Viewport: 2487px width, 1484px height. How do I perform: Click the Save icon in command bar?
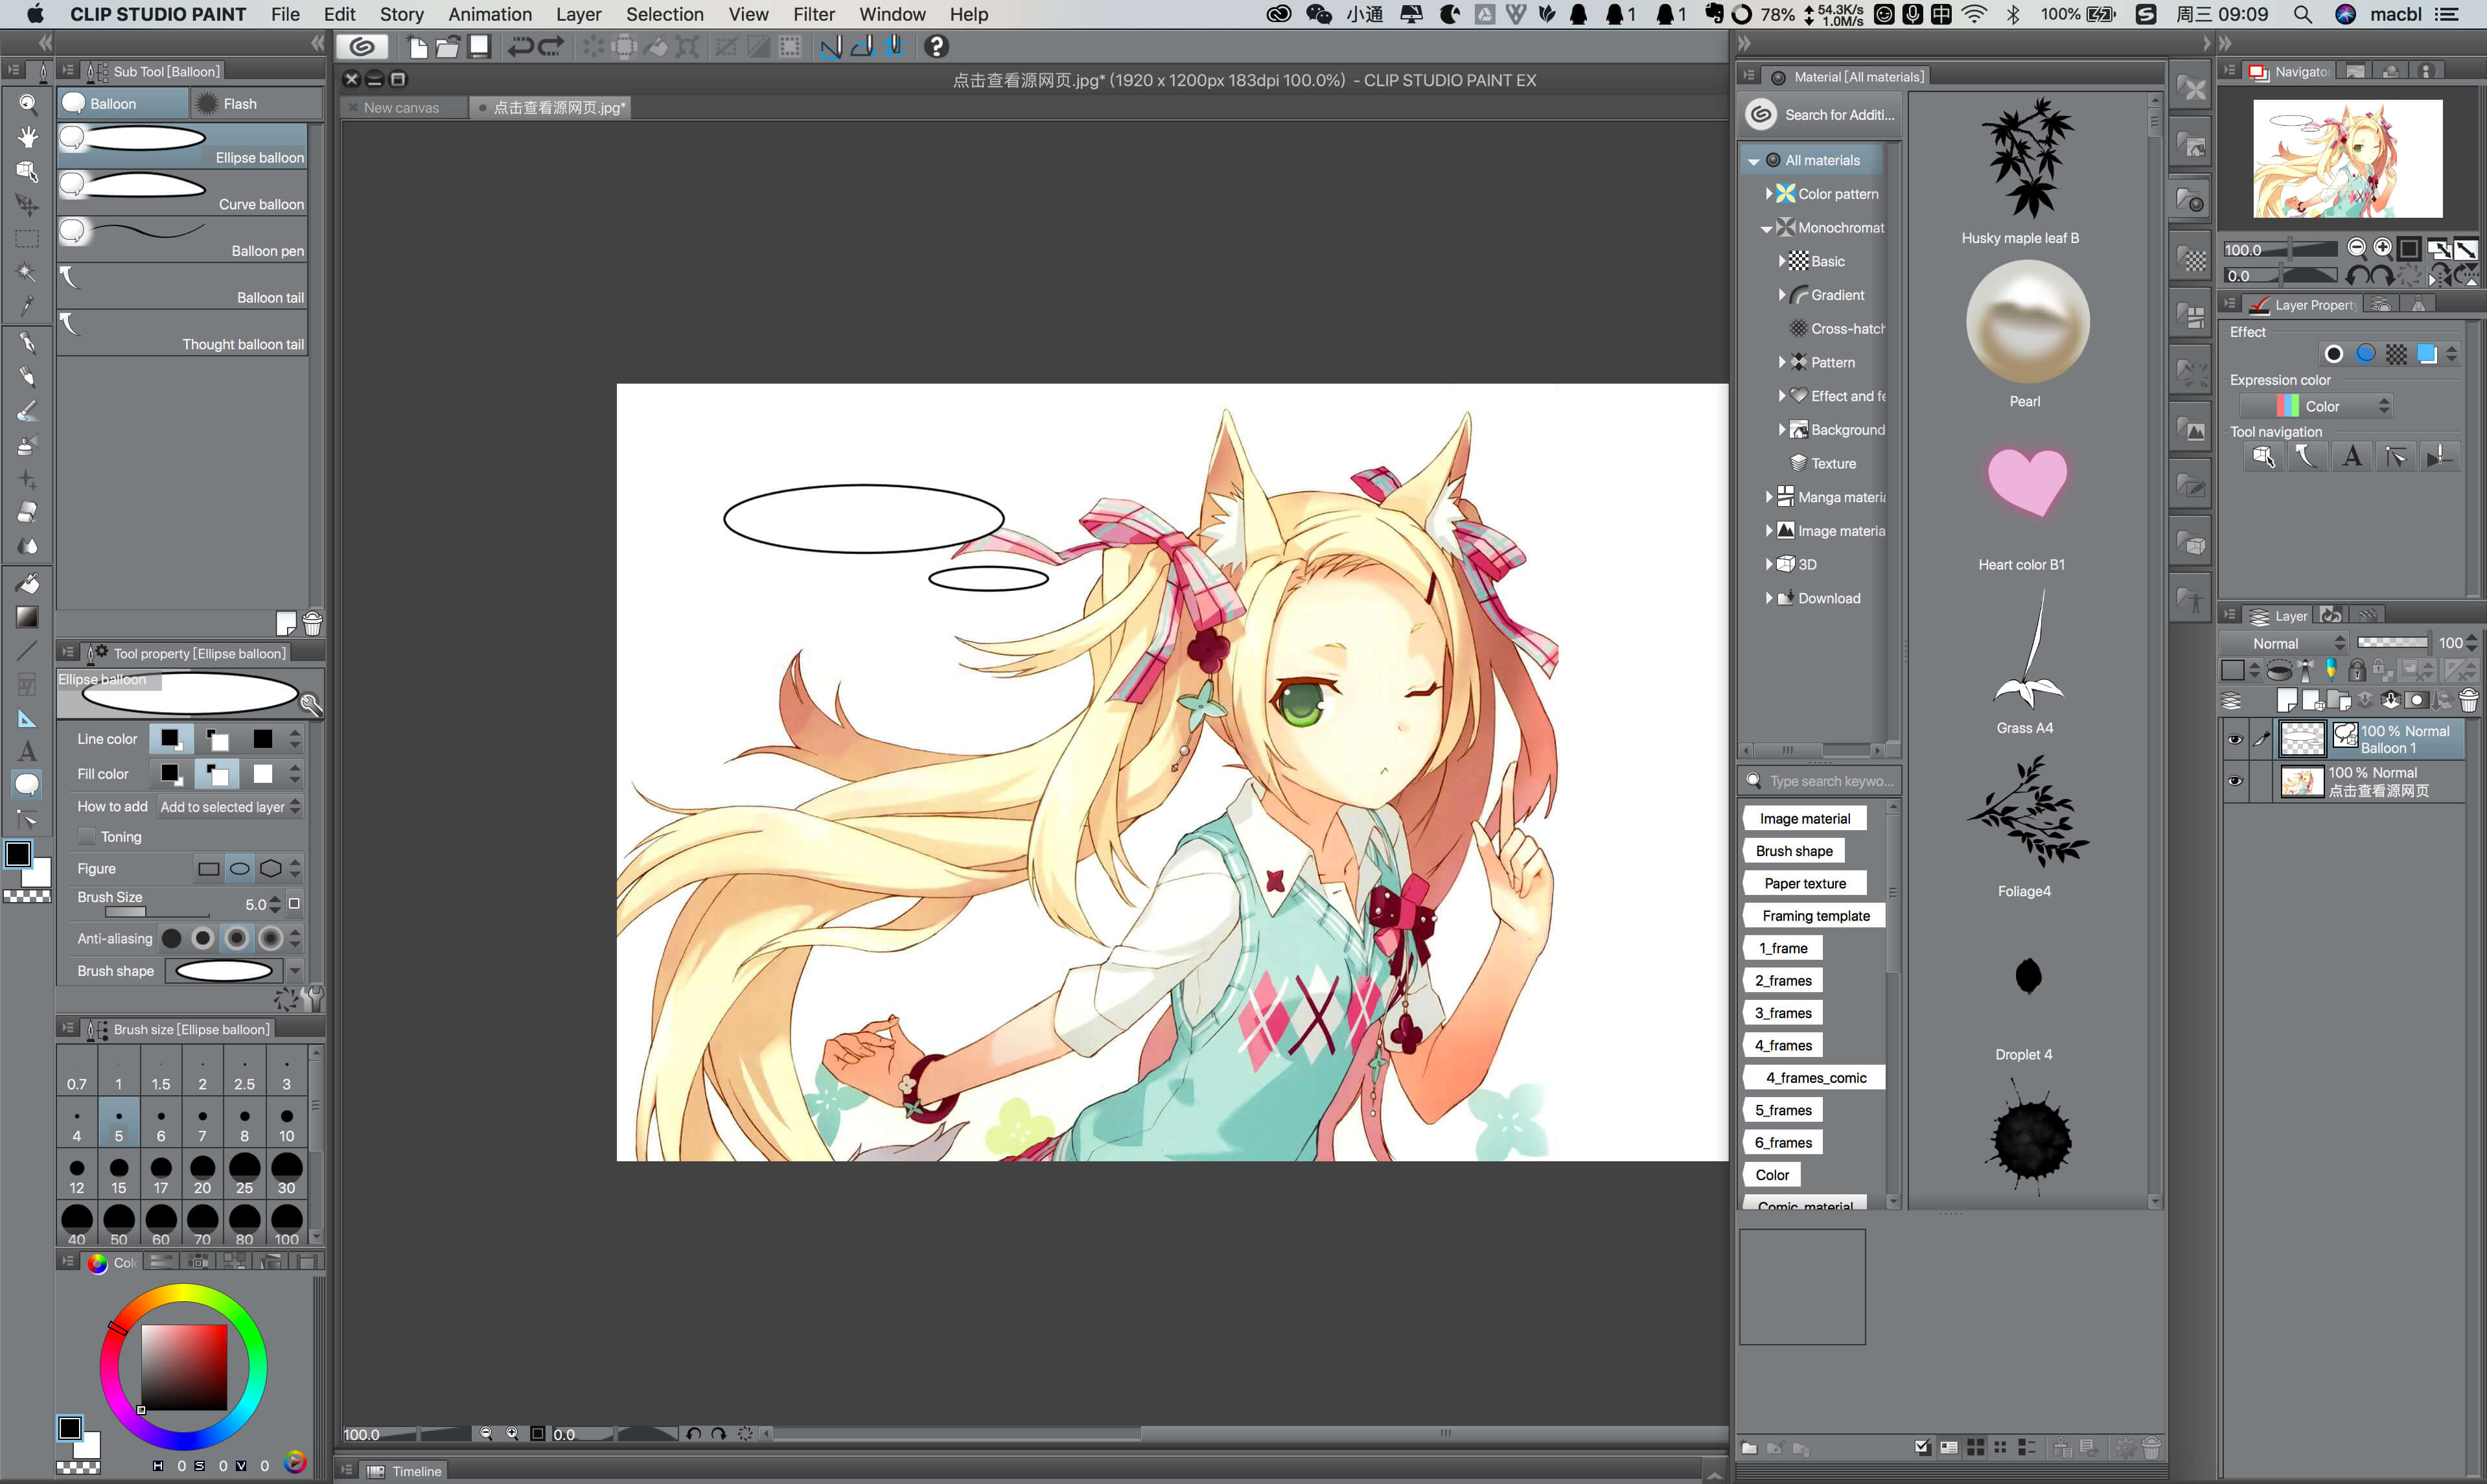click(x=480, y=46)
